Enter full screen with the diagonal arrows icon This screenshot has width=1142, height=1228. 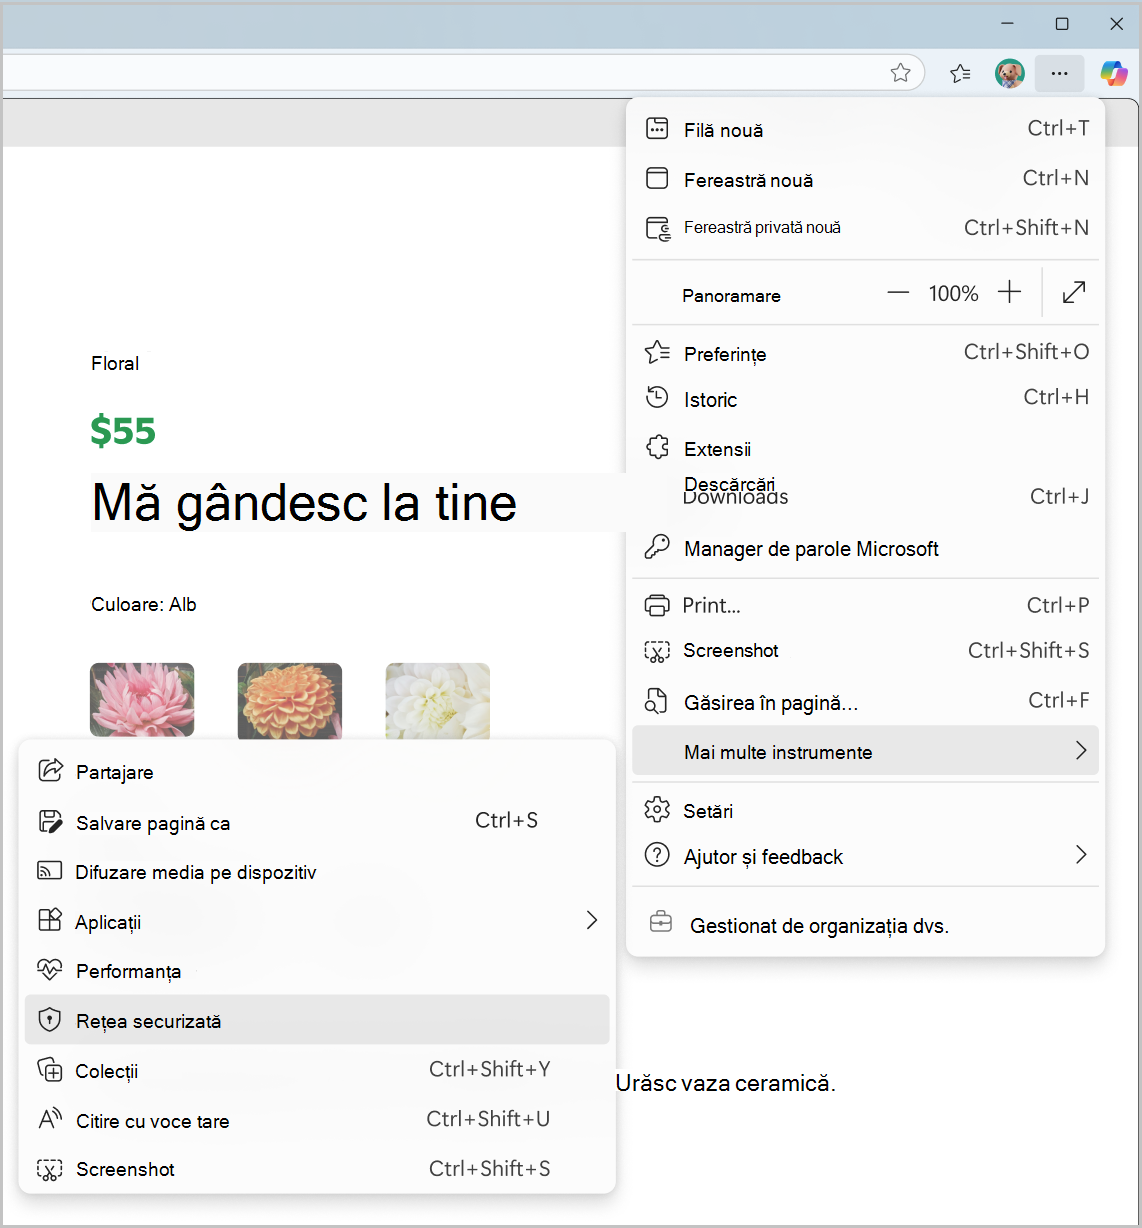point(1074,292)
